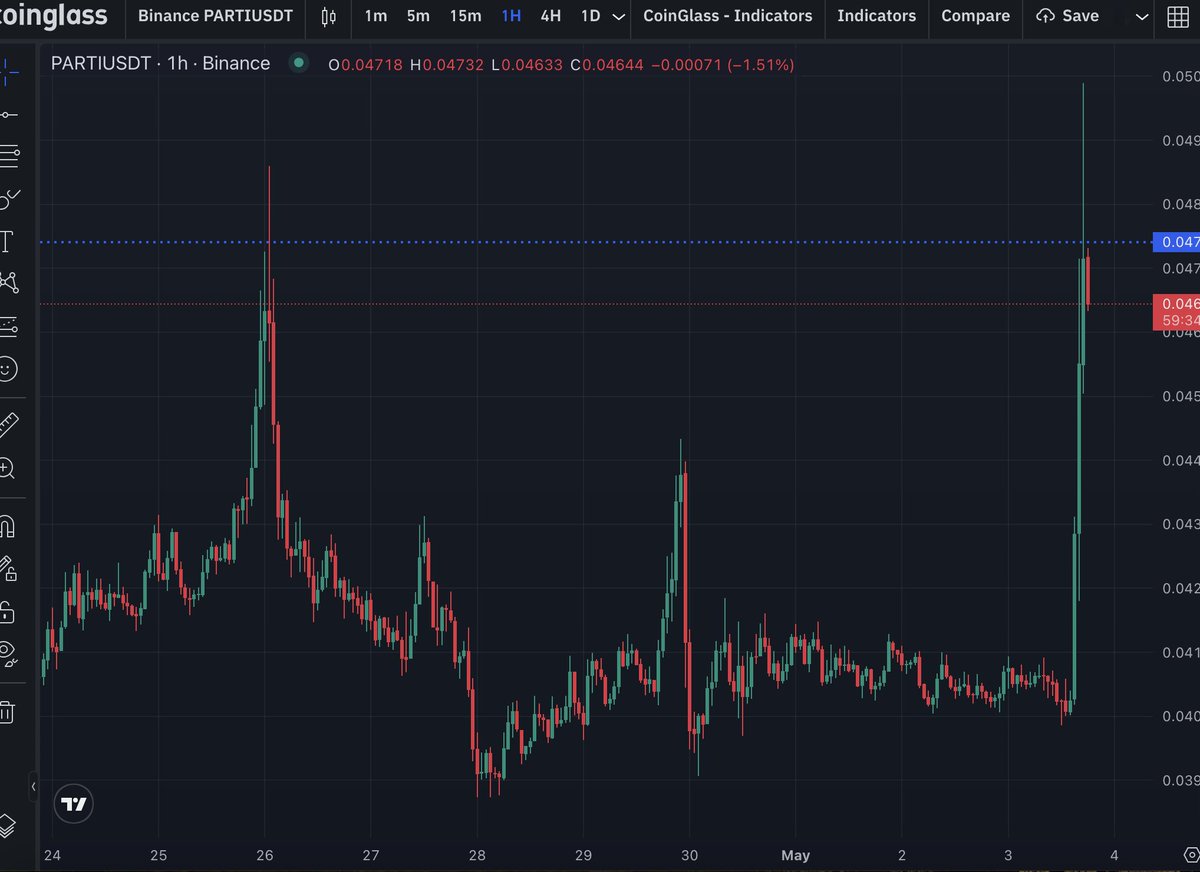Viewport: 1200px width, 872px height.
Task: Click the TradingView logo on chart
Action: (74, 804)
